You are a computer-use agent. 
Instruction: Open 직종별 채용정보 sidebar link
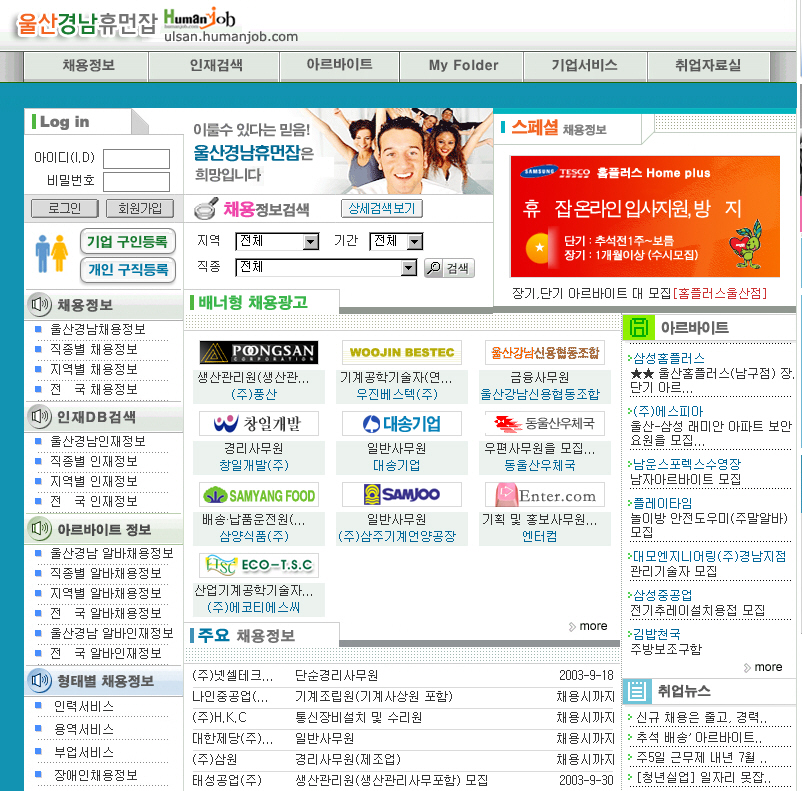coord(94,349)
